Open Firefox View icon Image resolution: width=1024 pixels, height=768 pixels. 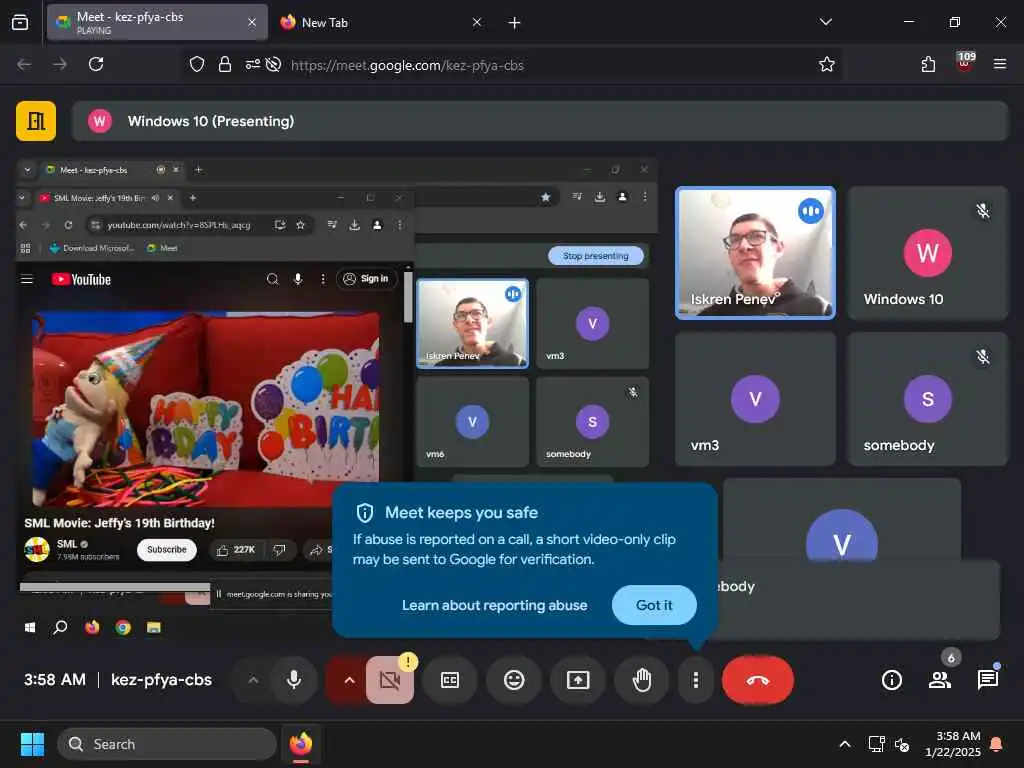20,22
